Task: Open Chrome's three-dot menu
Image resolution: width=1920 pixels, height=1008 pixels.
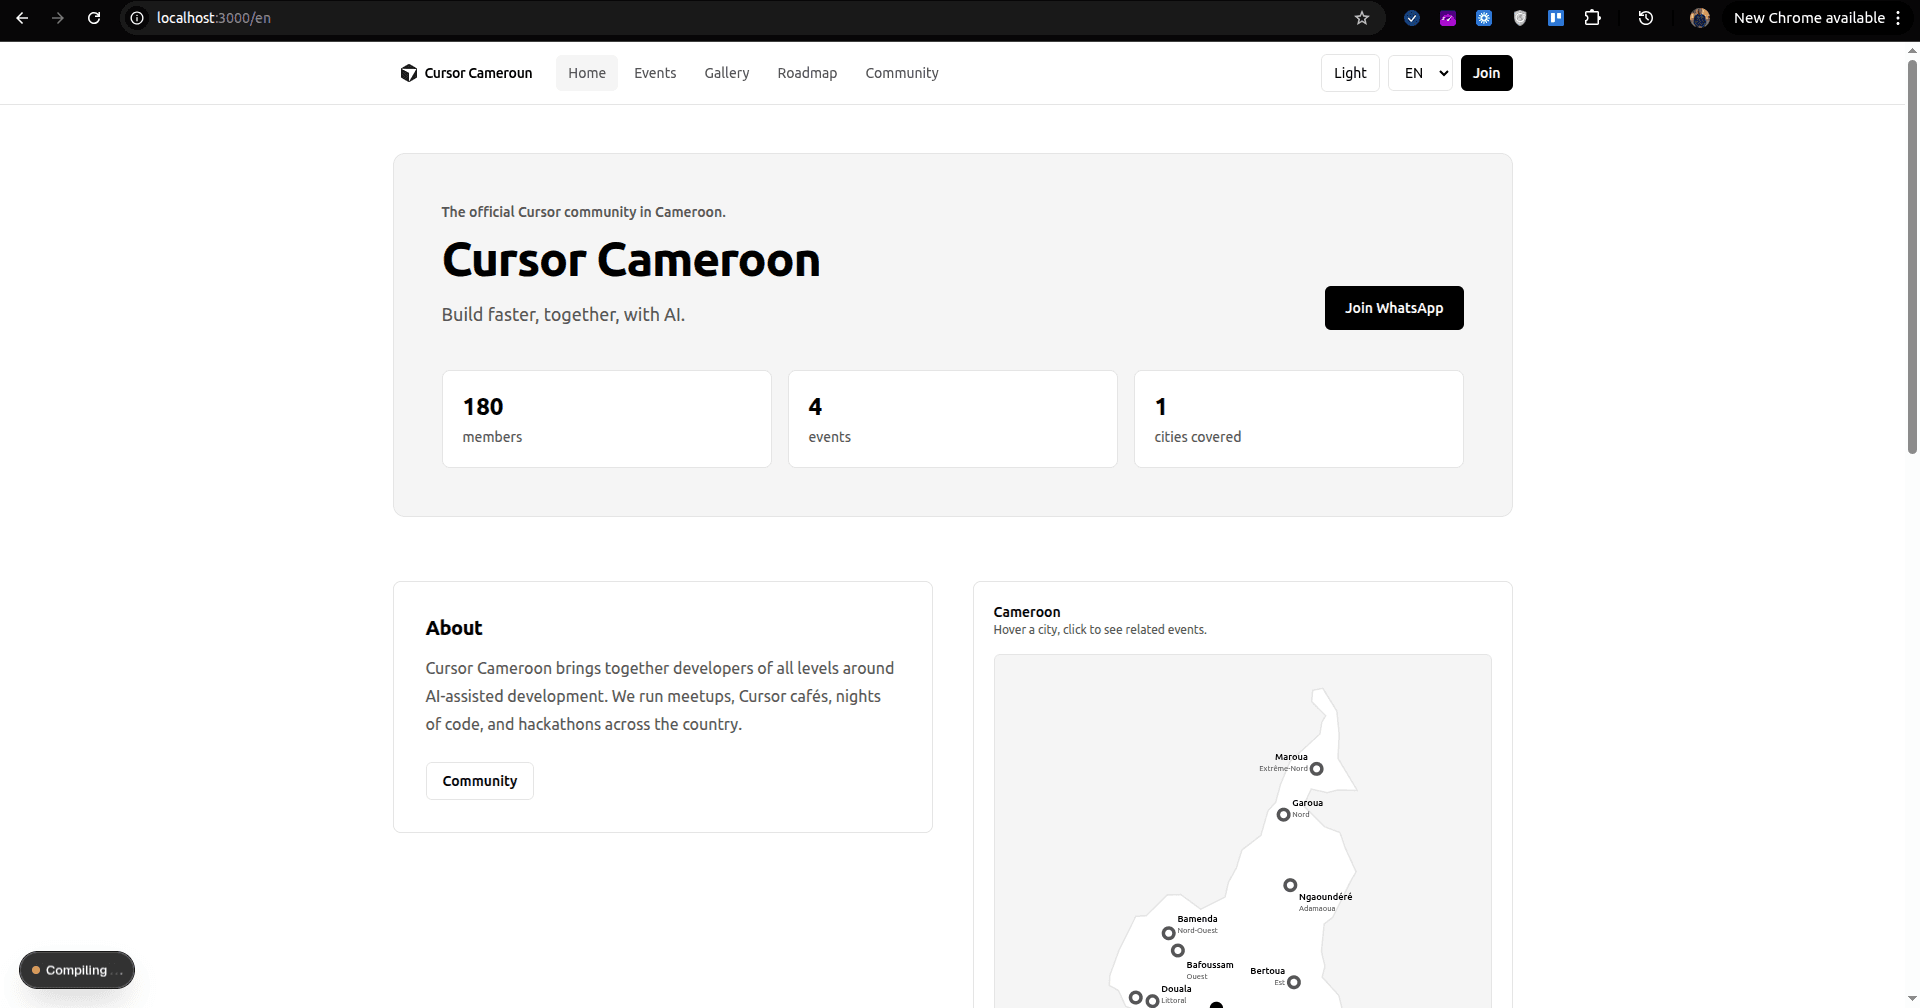Action: point(1898,18)
